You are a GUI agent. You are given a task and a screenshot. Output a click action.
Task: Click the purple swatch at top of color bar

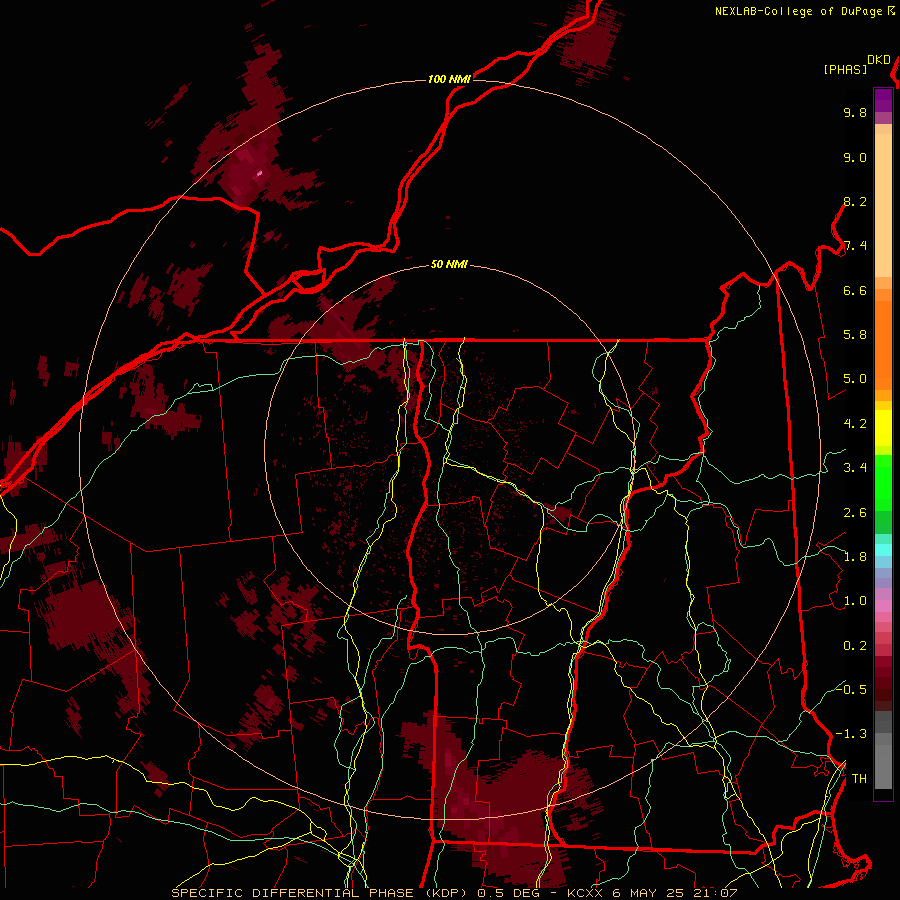(883, 100)
